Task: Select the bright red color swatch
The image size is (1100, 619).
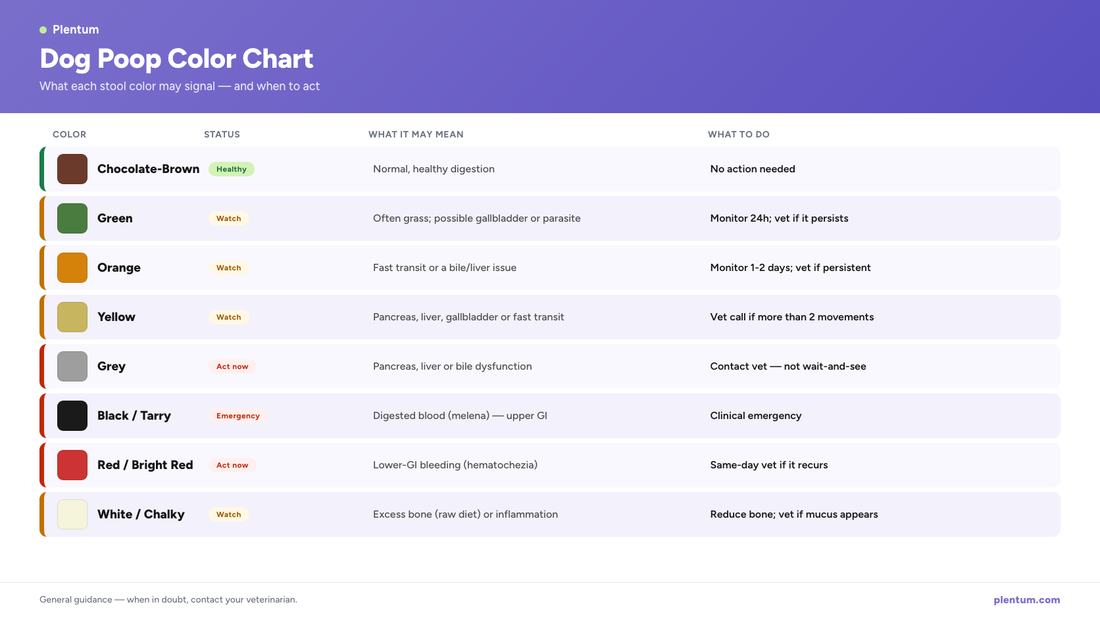Action: [72, 465]
